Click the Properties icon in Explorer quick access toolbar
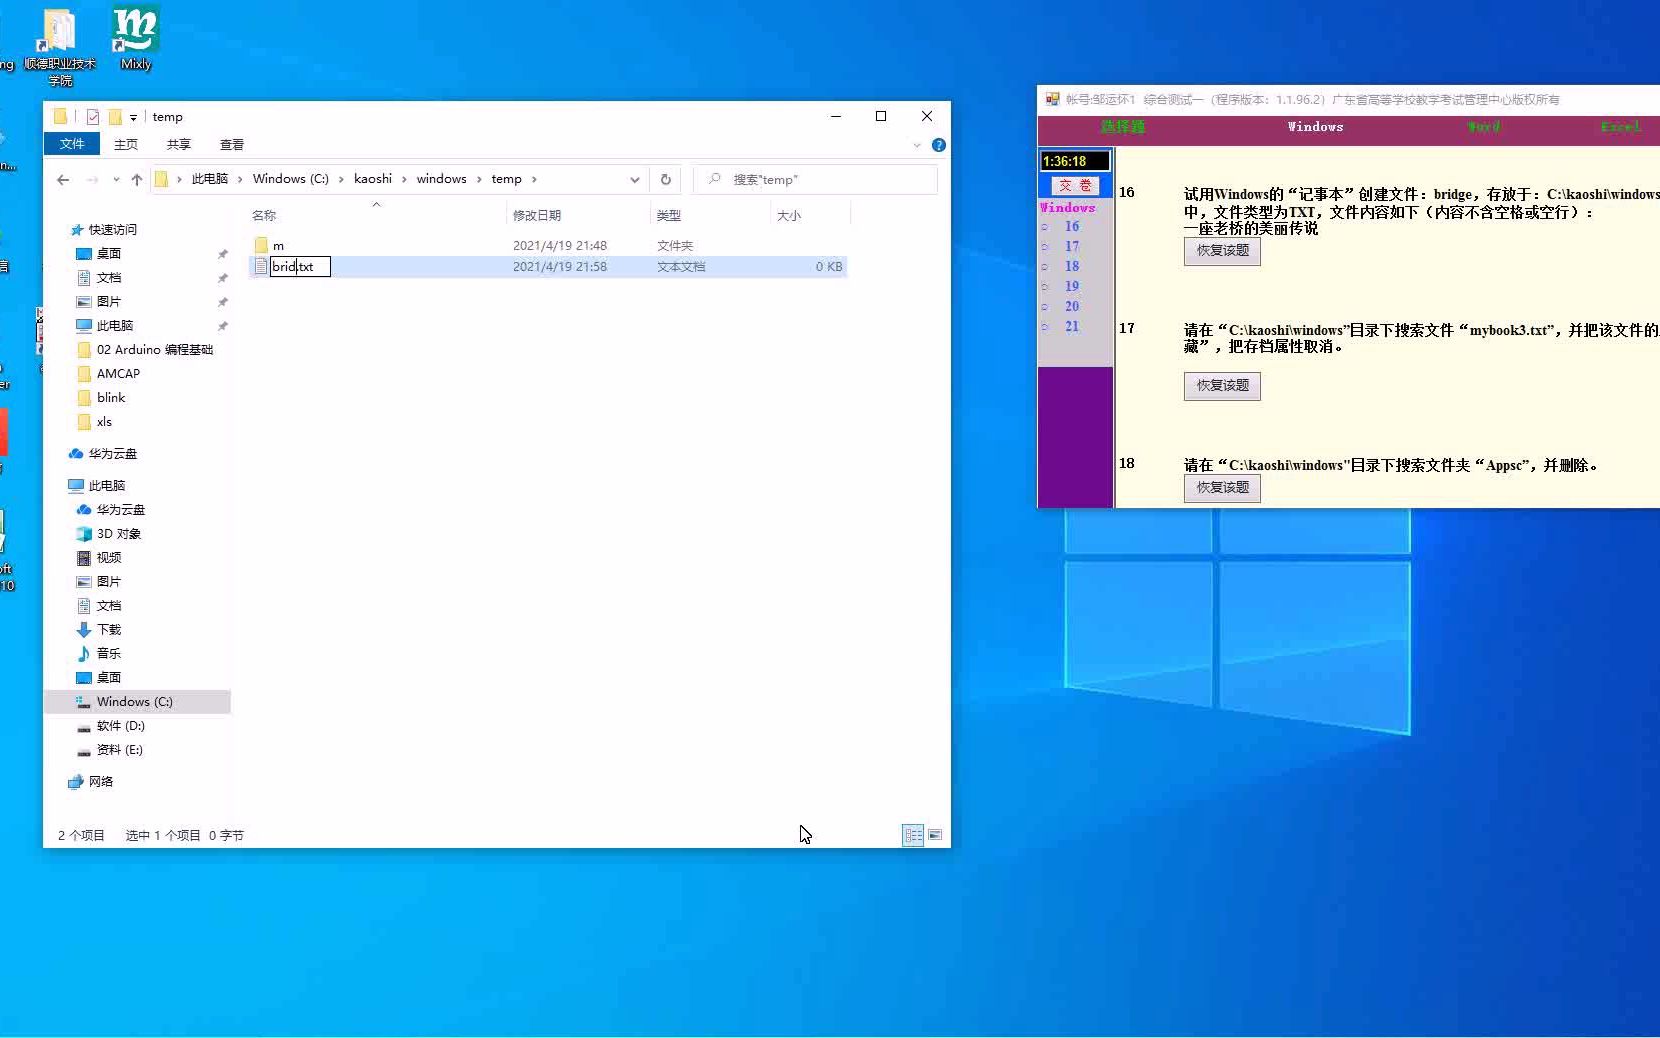Image resolution: width=1660 pixels, height=1038 pixels. [x=93, y=117]
